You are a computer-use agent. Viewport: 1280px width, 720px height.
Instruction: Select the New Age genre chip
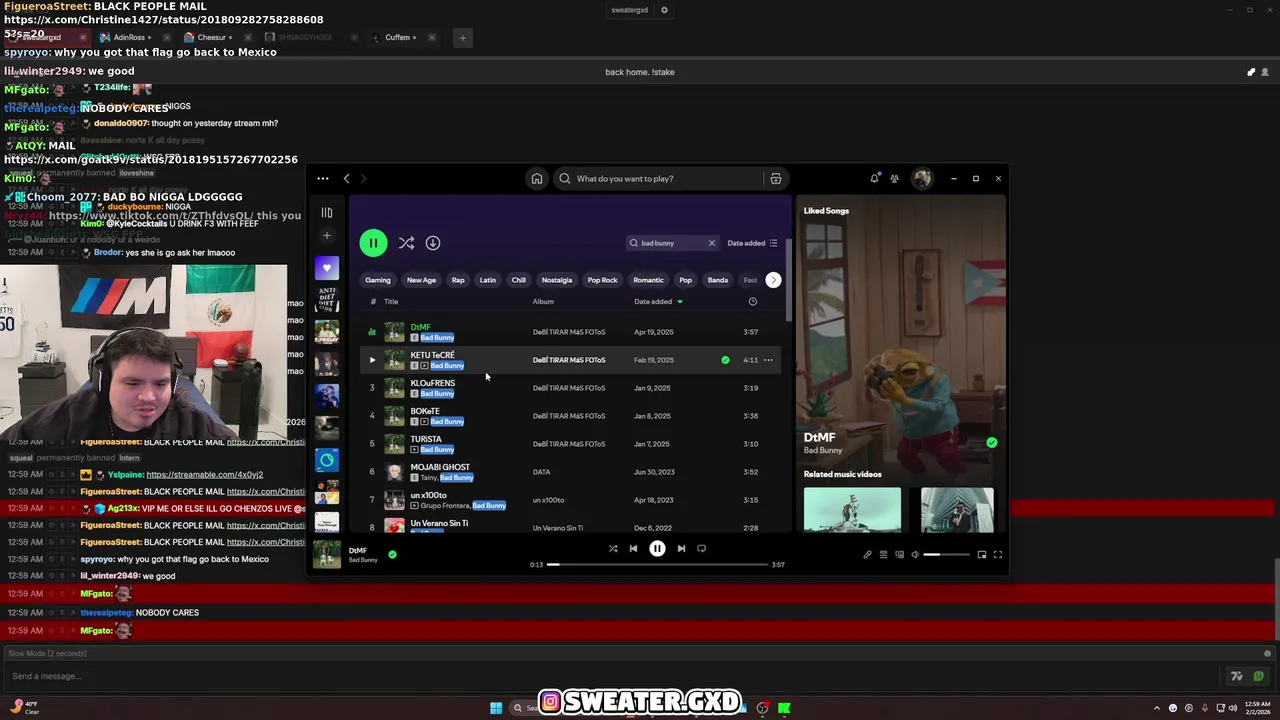[421, 280]
